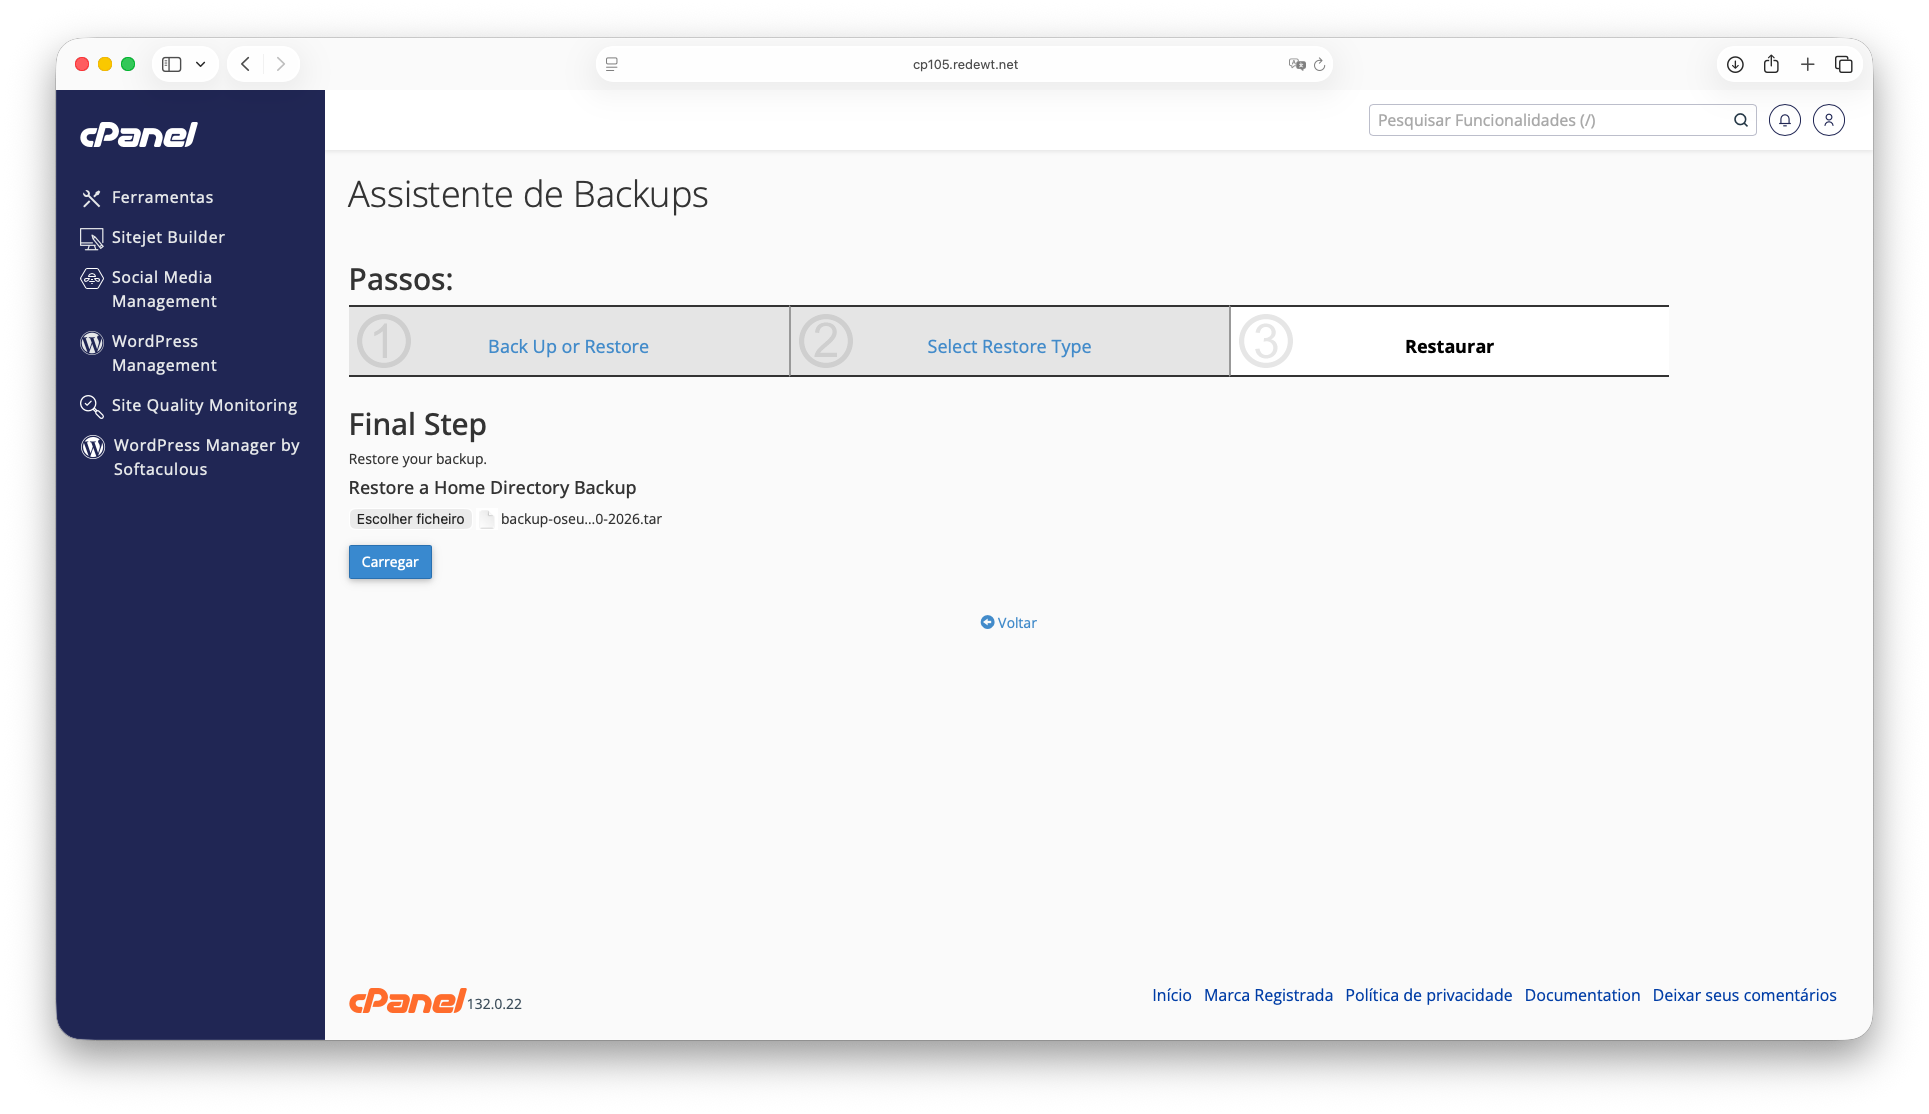The width and height of the screenshot is (1929, 1114).
Task: Open the user account icon
Action: click(1828, 120)
